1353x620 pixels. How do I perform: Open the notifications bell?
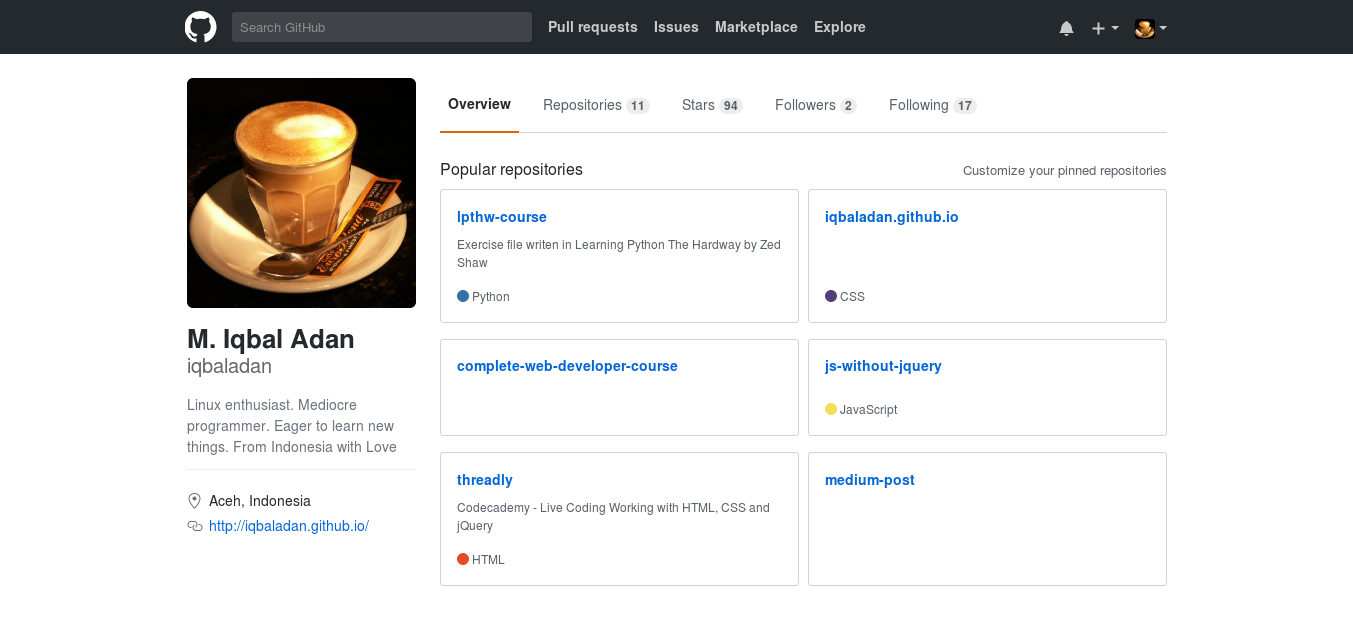(x=1066, y=28)
